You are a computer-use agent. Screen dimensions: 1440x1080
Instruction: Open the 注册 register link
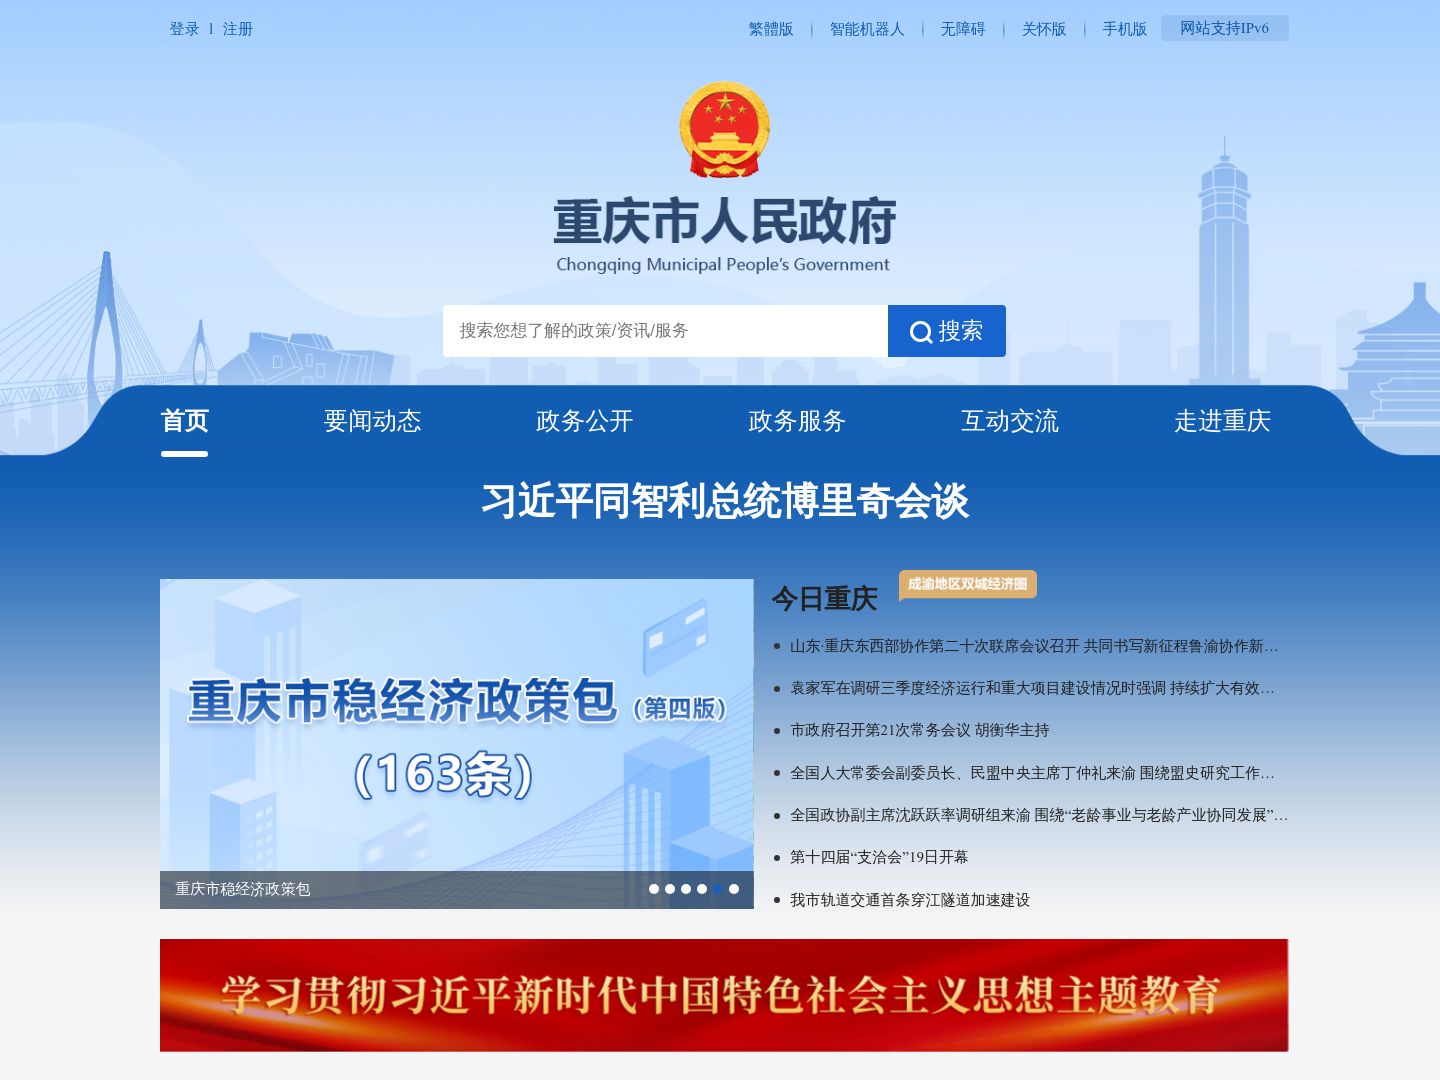(x=237, y=29)
